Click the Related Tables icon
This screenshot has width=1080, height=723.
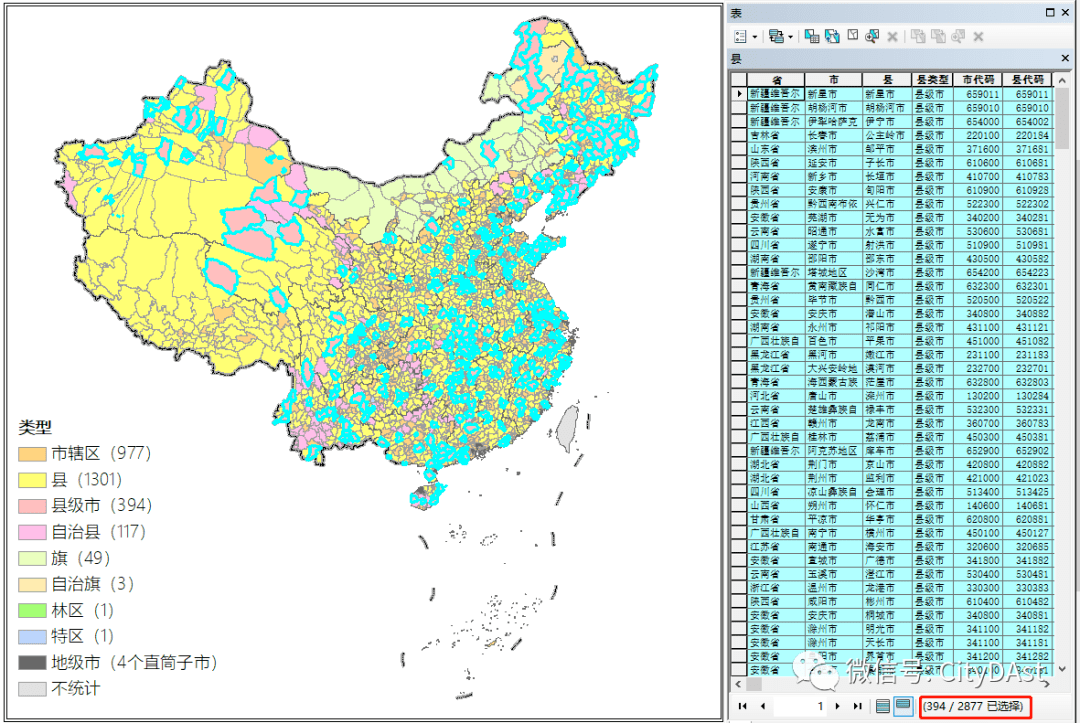pos(776,36)
